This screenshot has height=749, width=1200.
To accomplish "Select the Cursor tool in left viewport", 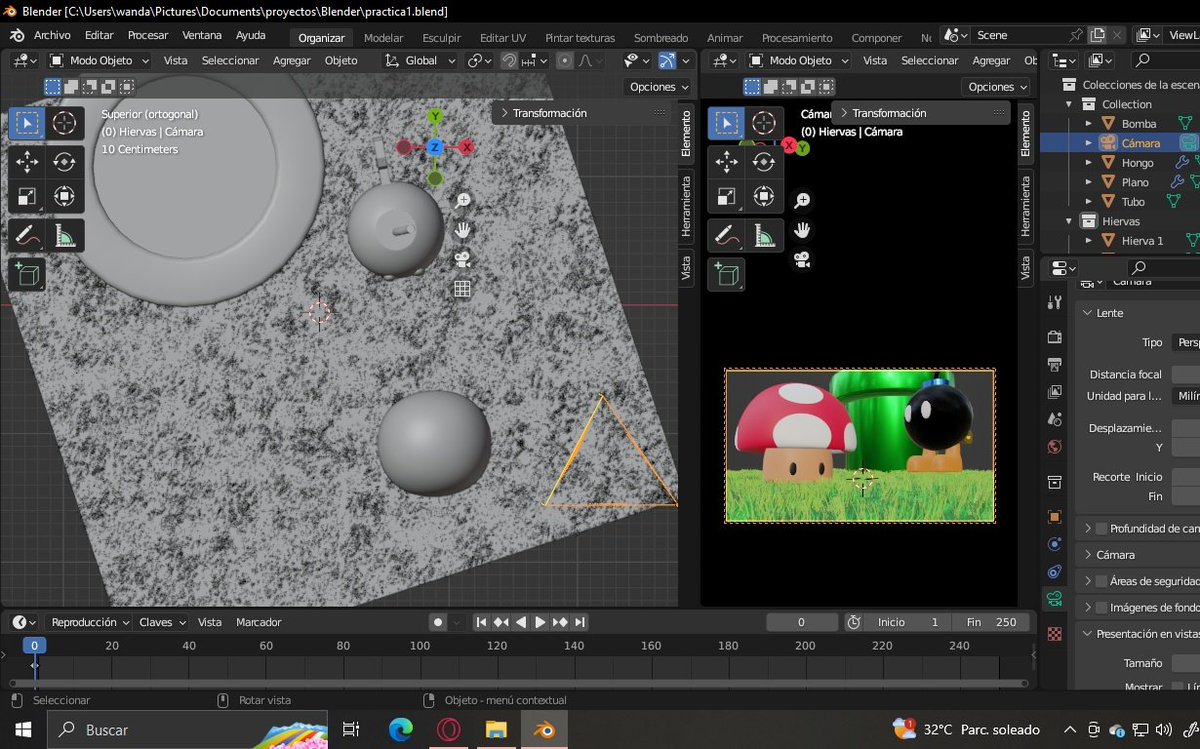I will tap(65, 124).
